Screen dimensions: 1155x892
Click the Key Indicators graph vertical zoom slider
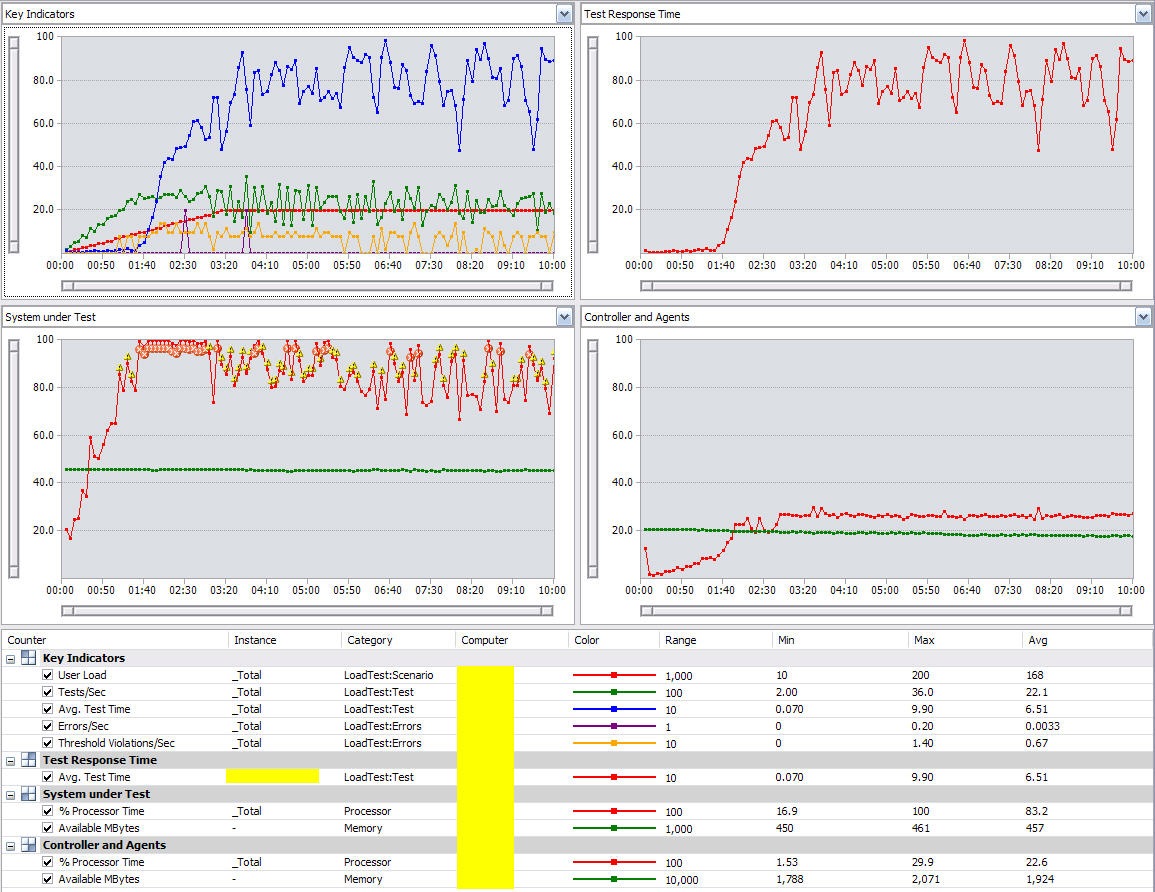tap(13, 144)
